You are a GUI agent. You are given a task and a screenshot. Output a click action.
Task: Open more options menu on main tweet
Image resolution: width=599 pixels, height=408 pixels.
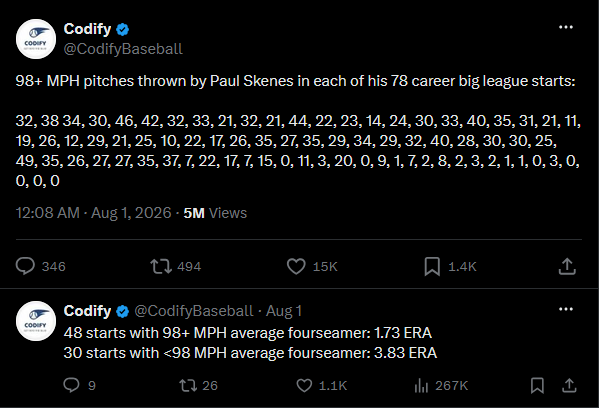(x=566, y=27)
